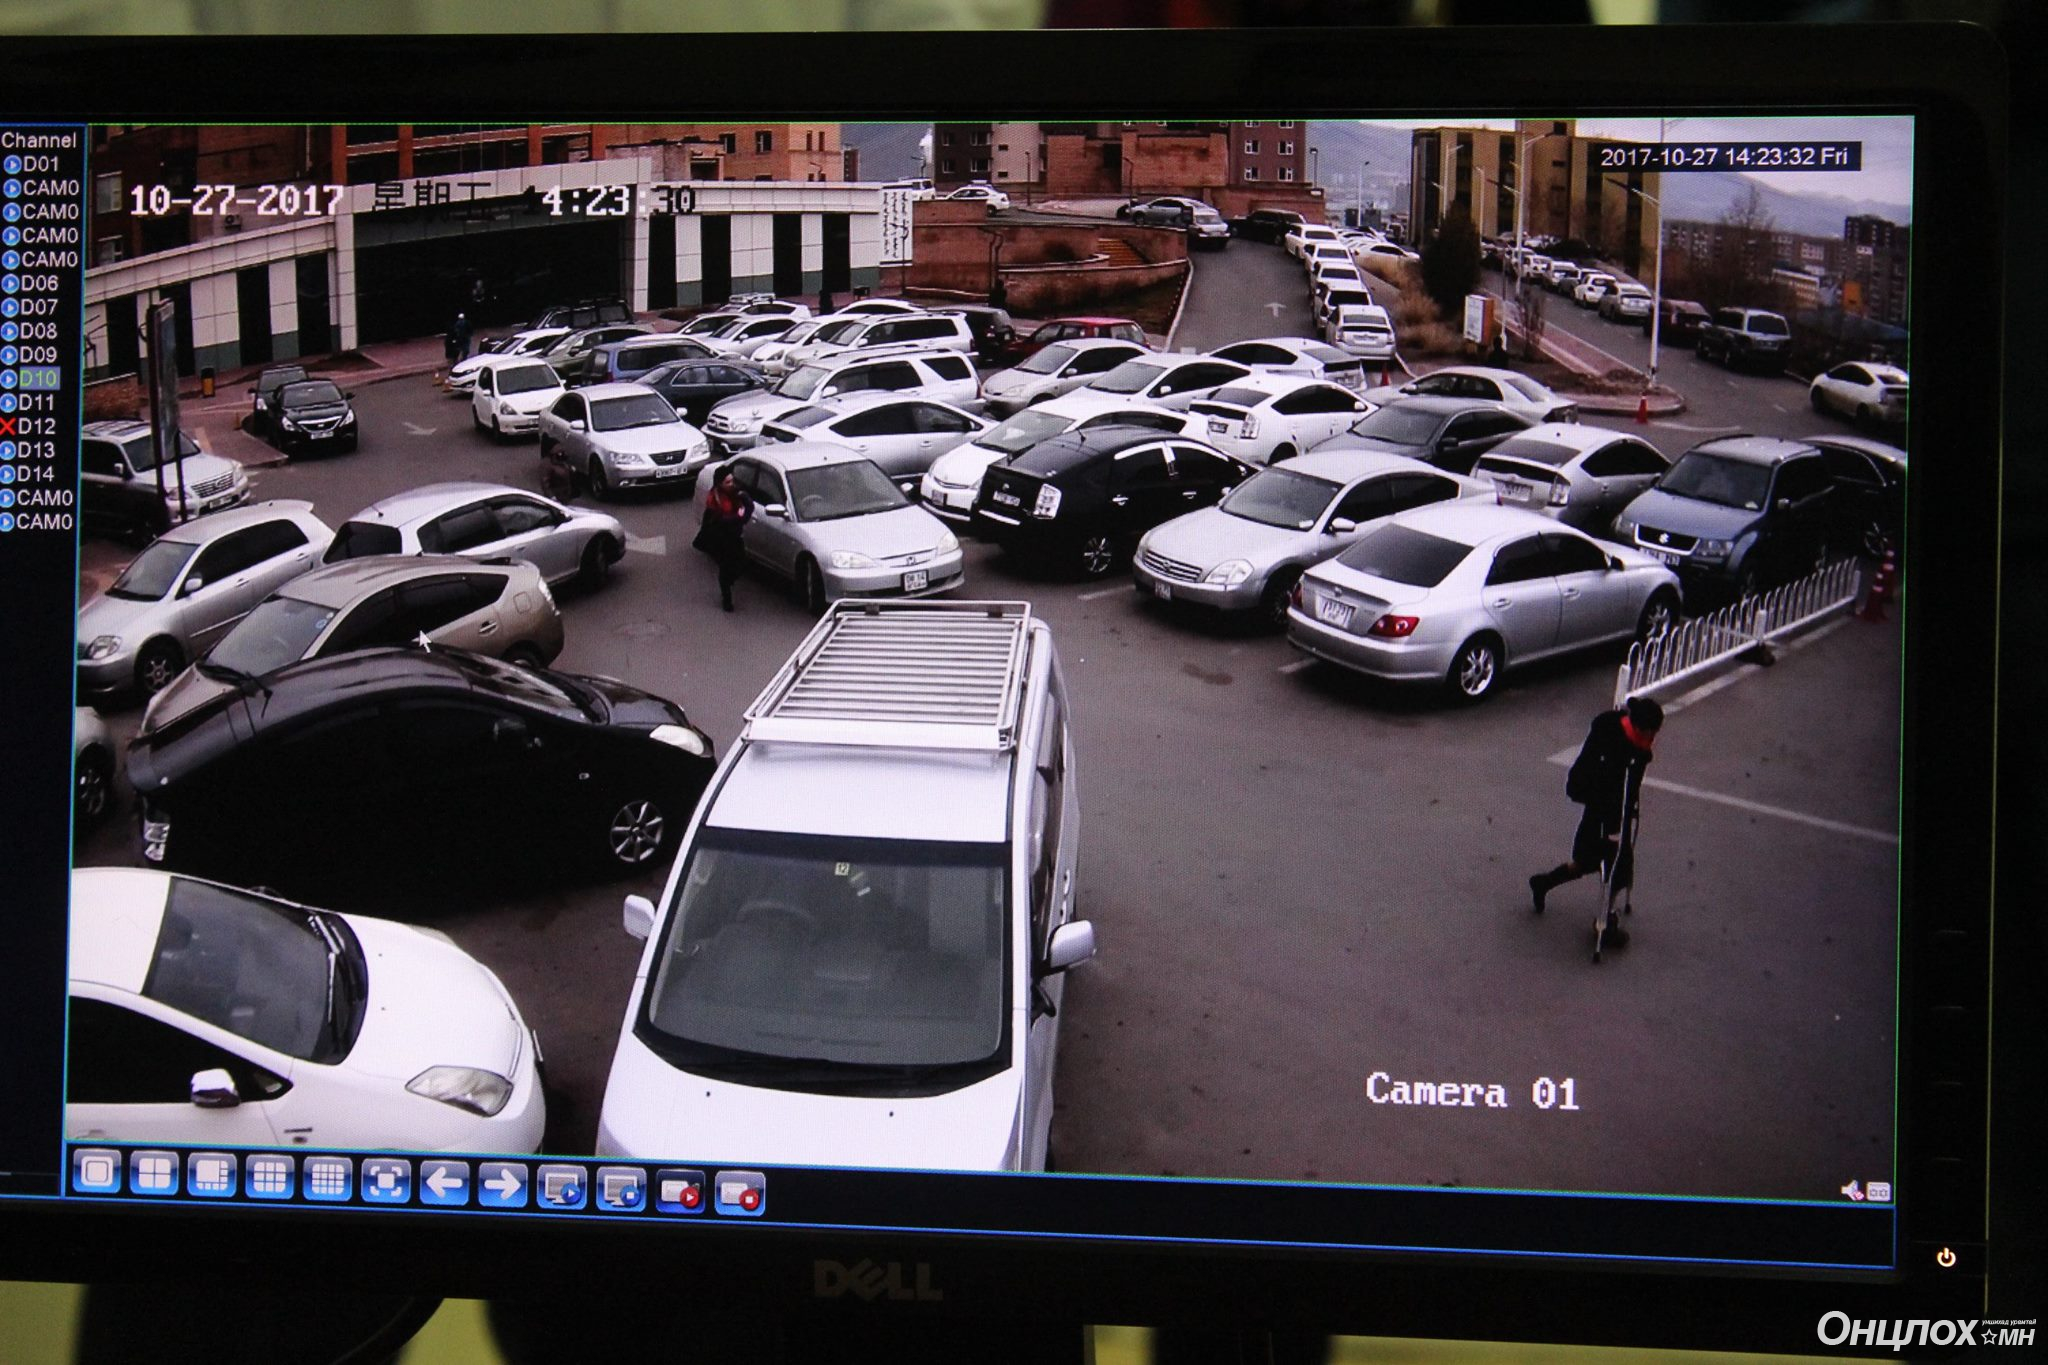Click the Camera 01 overlay label
The width and height of the screenshot is (2048, 1365).
coord(1472,1091)
